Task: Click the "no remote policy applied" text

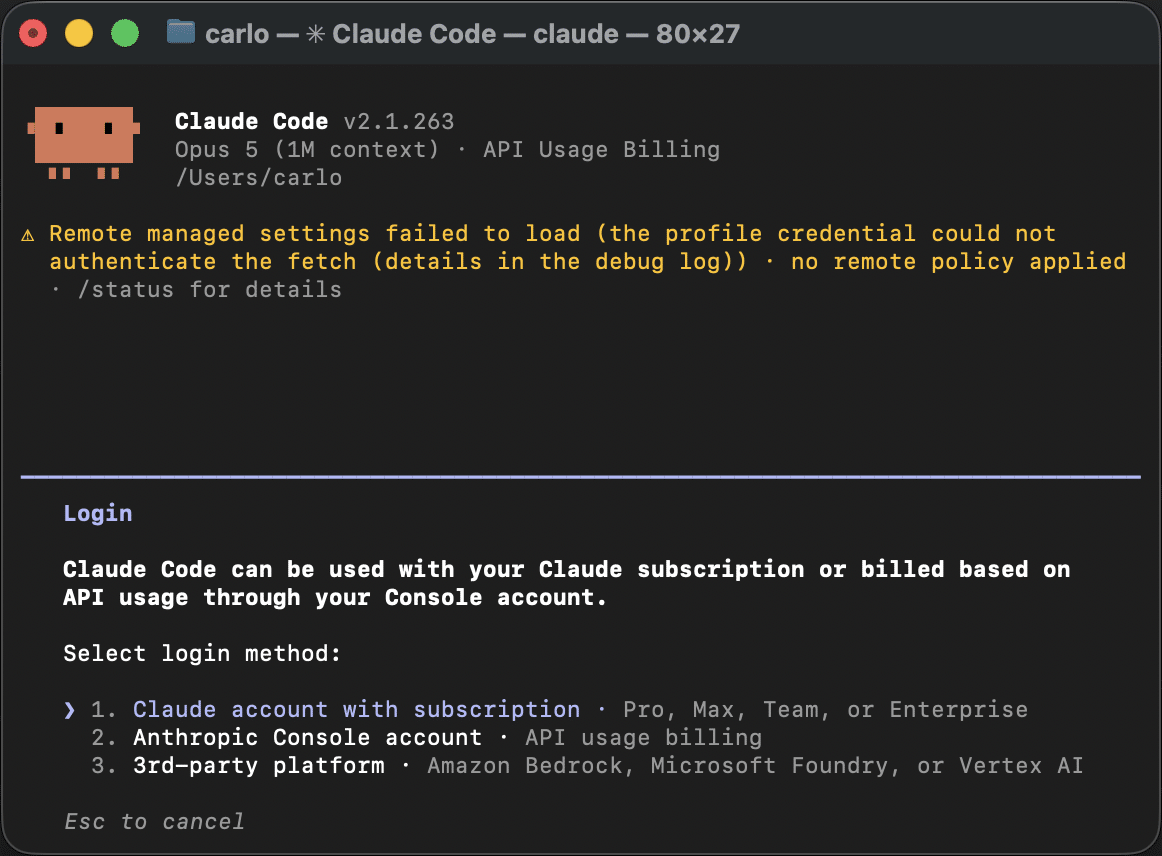Action: click(958, 262)
